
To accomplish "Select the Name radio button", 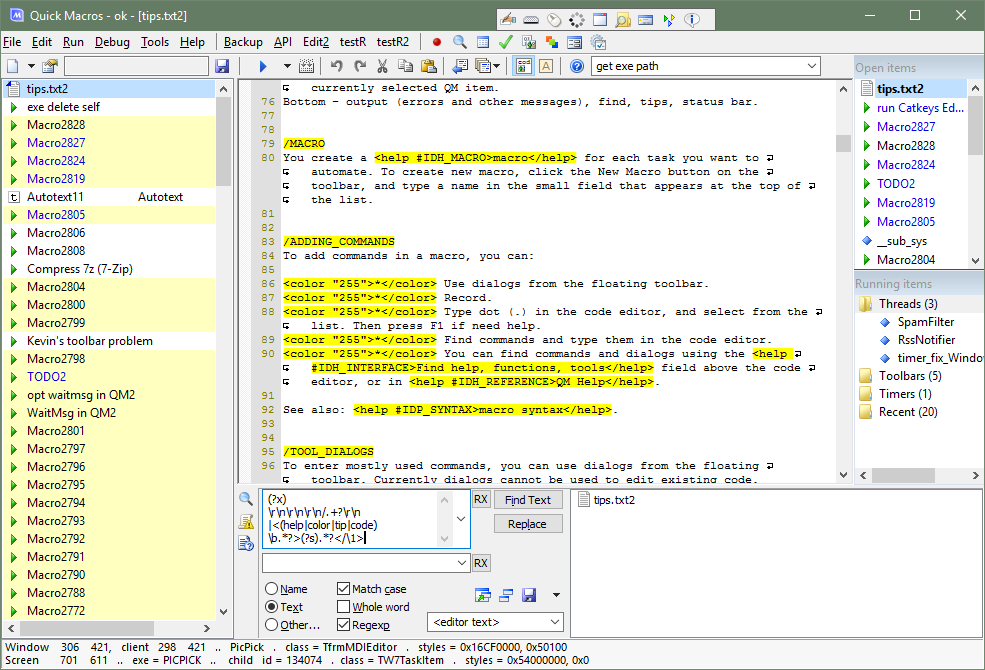I will click(x=272, y=589).
